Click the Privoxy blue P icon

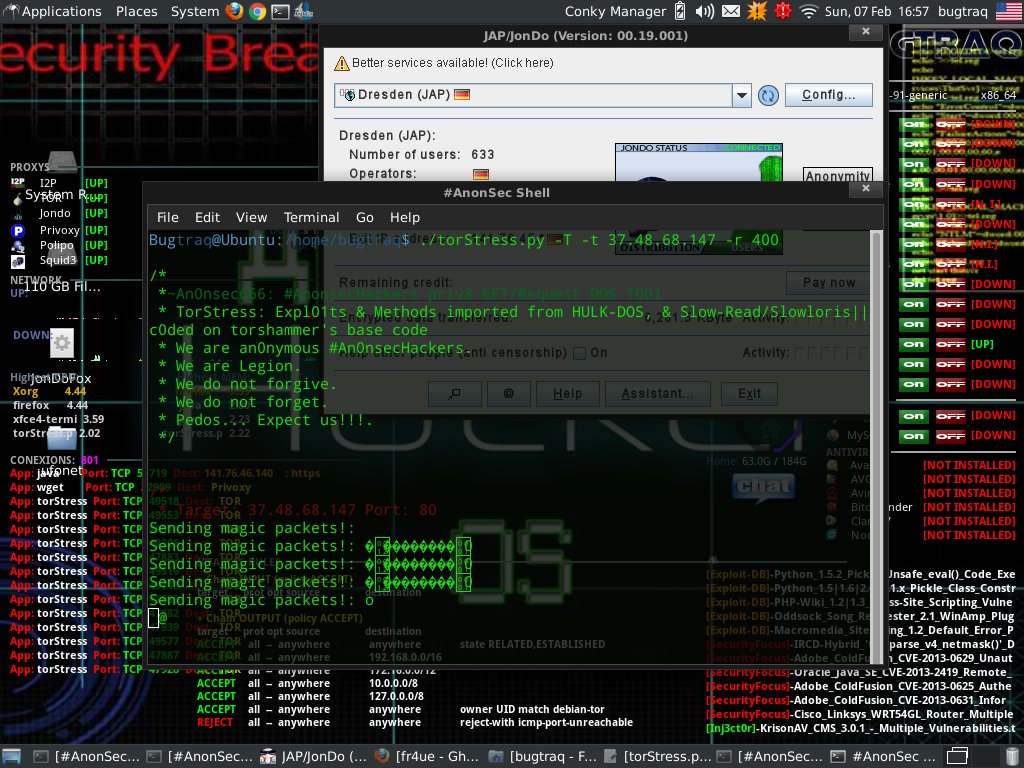pos(18,231)
